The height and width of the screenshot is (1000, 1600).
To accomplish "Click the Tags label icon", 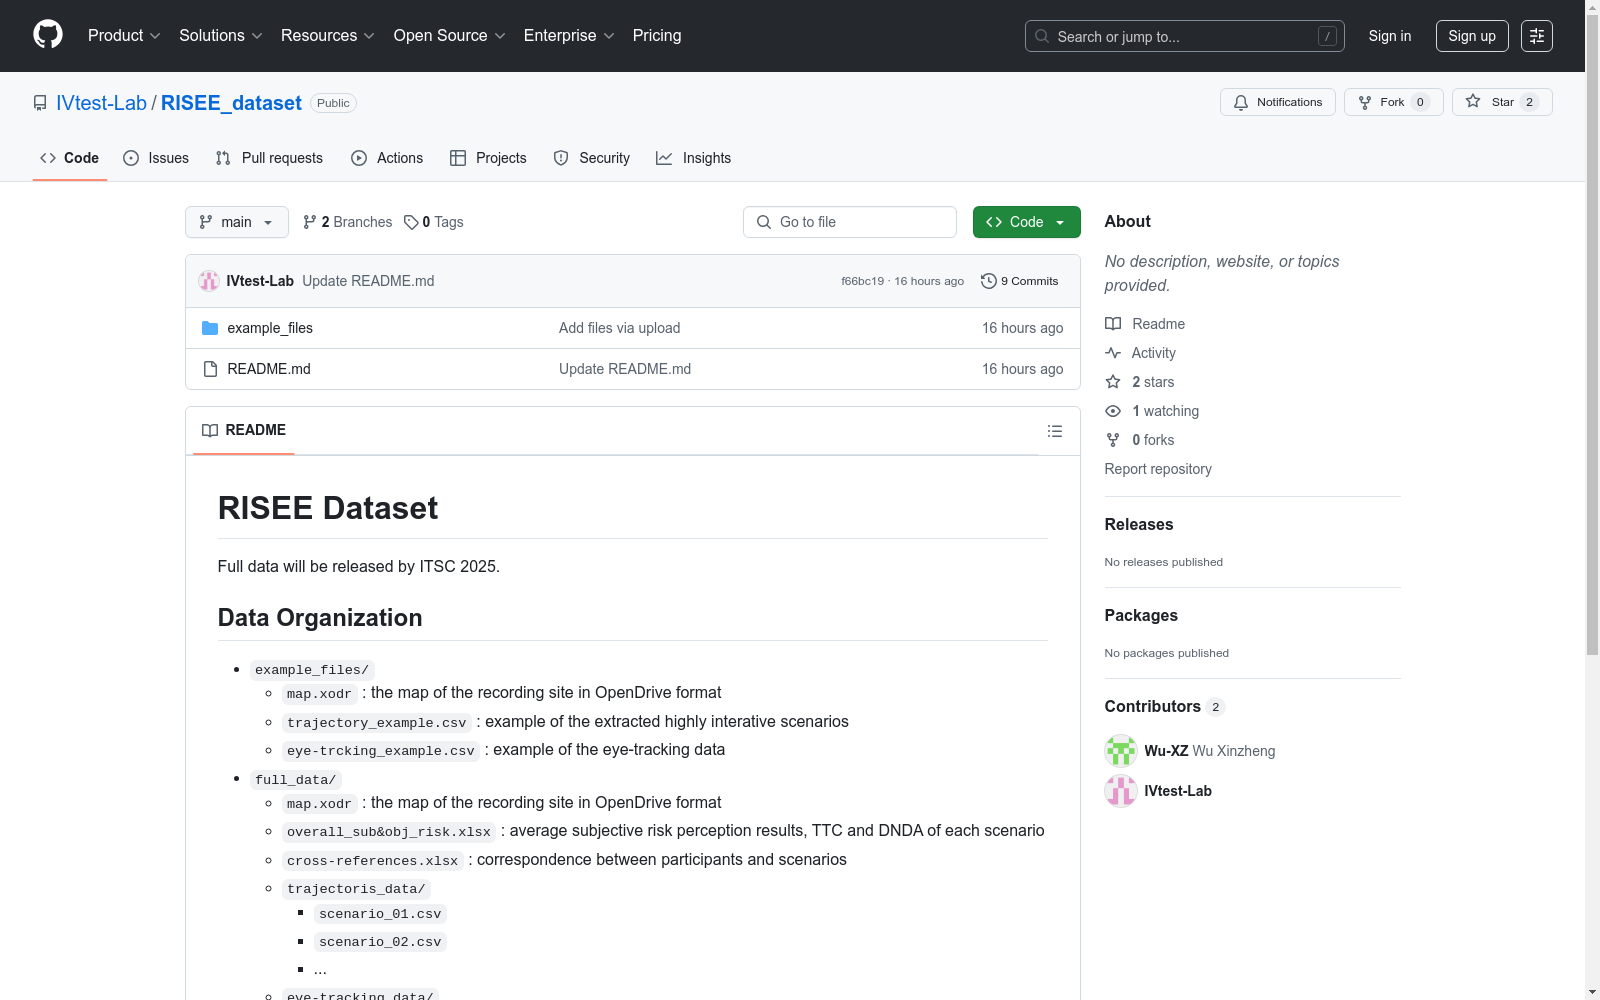I will [411, 222].
